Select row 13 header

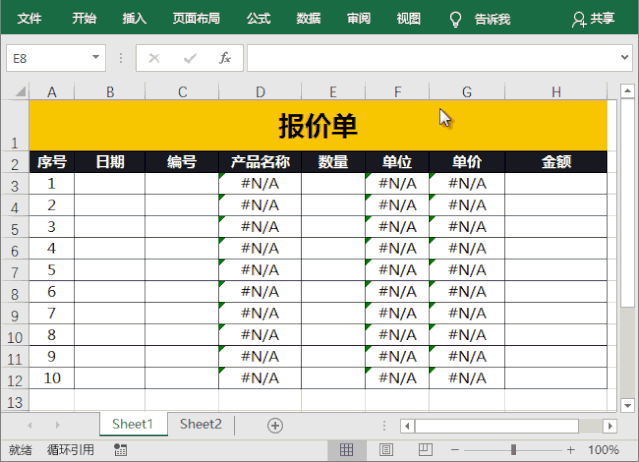click(x=15, y=400)
